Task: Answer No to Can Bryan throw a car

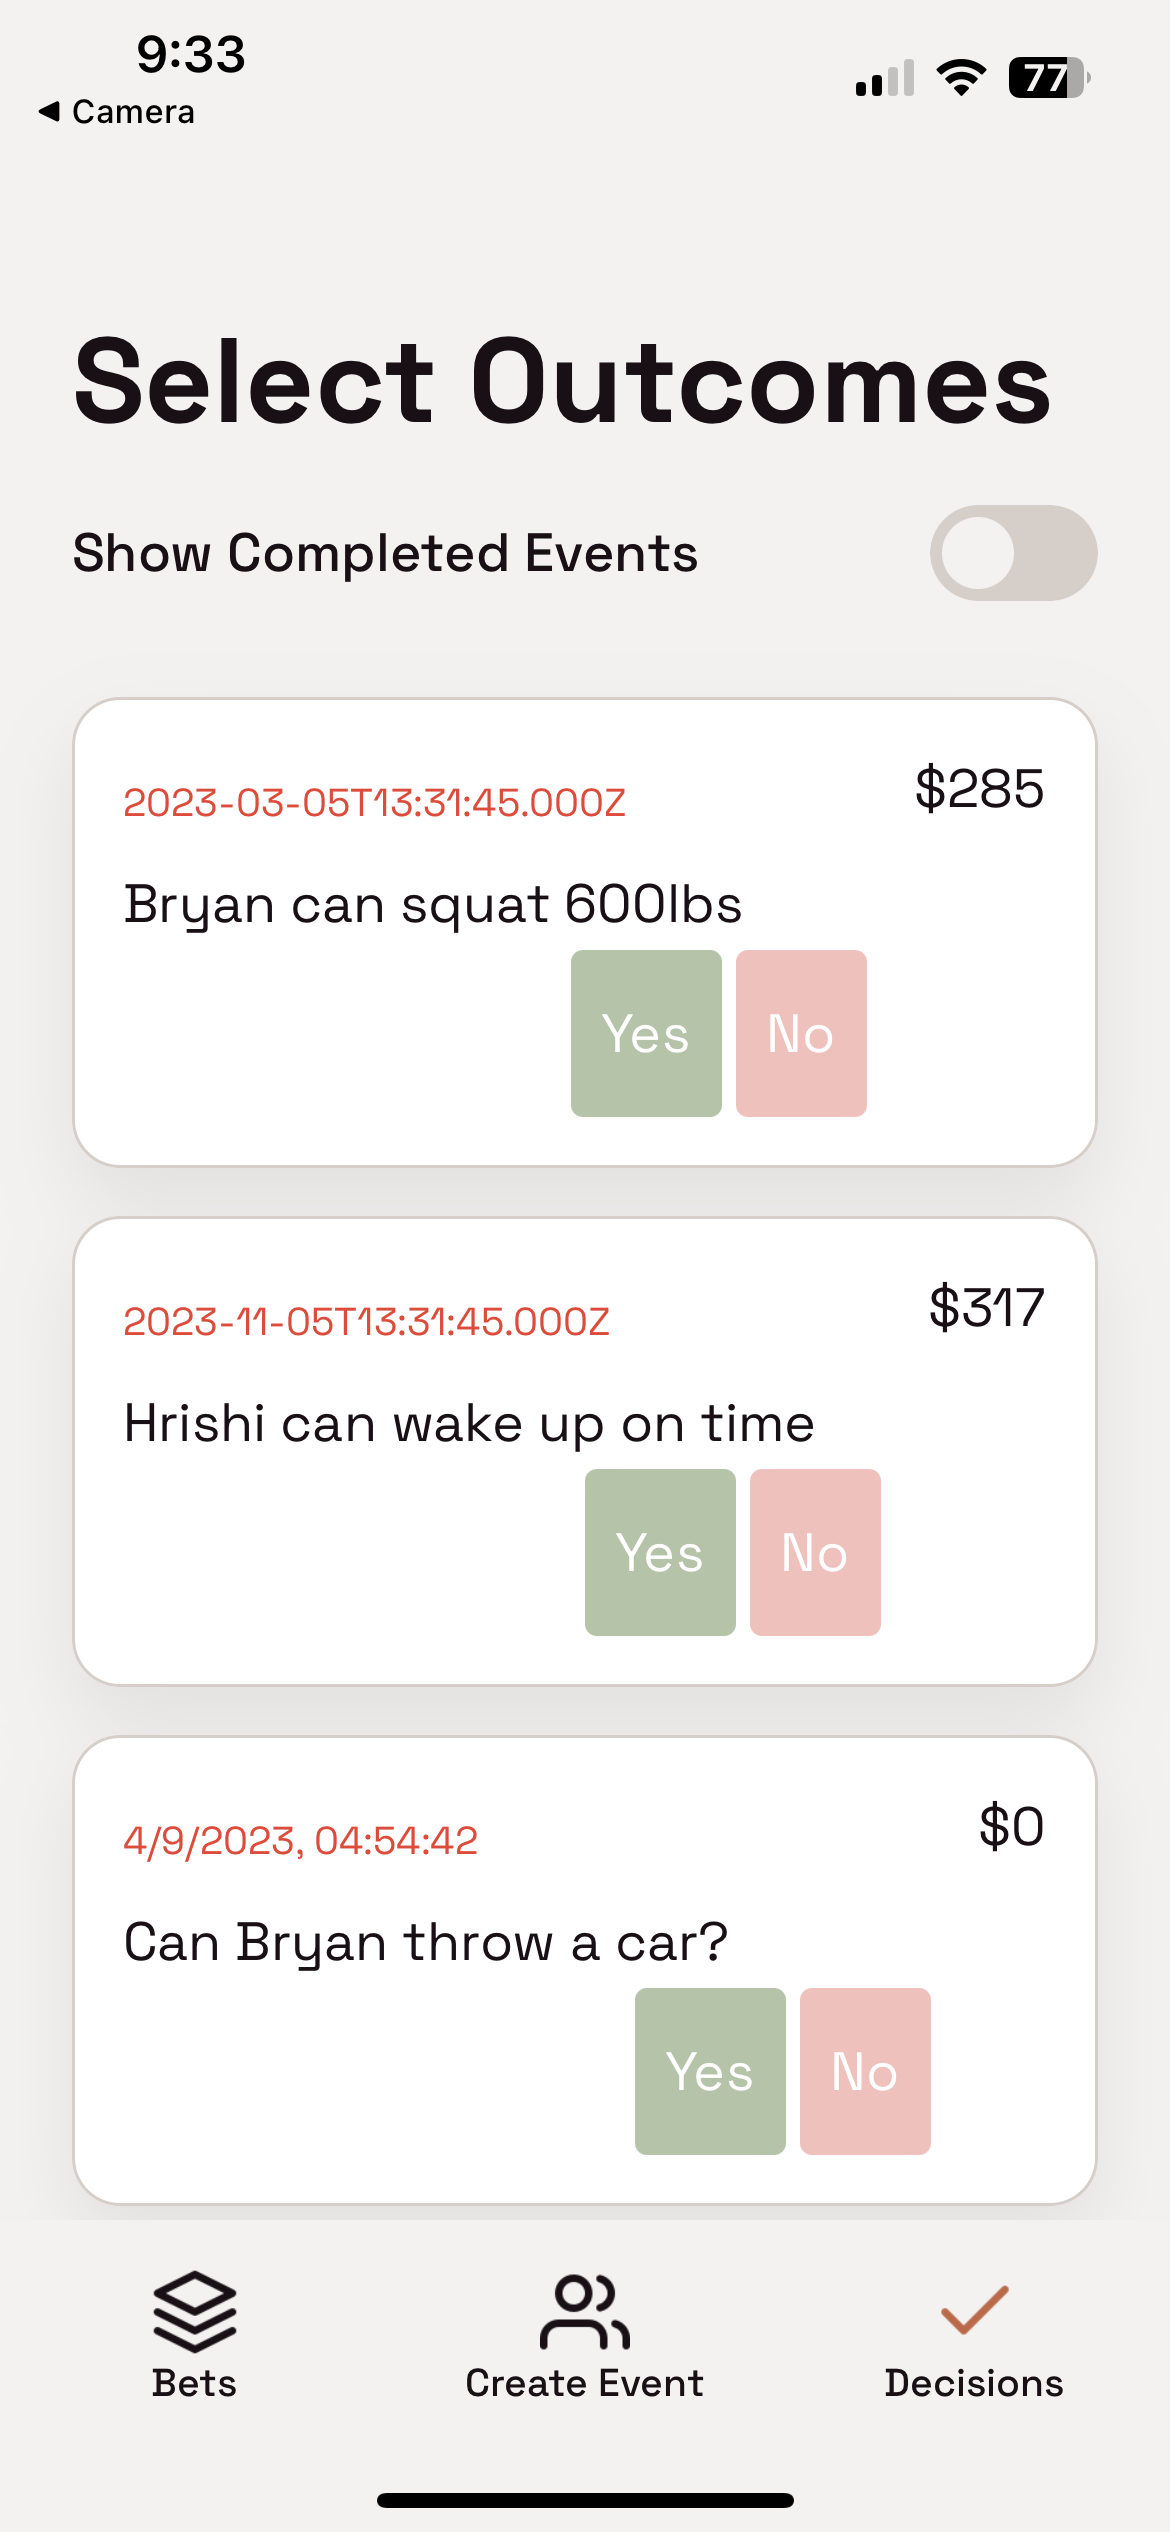Action: tap(865, 2071)
